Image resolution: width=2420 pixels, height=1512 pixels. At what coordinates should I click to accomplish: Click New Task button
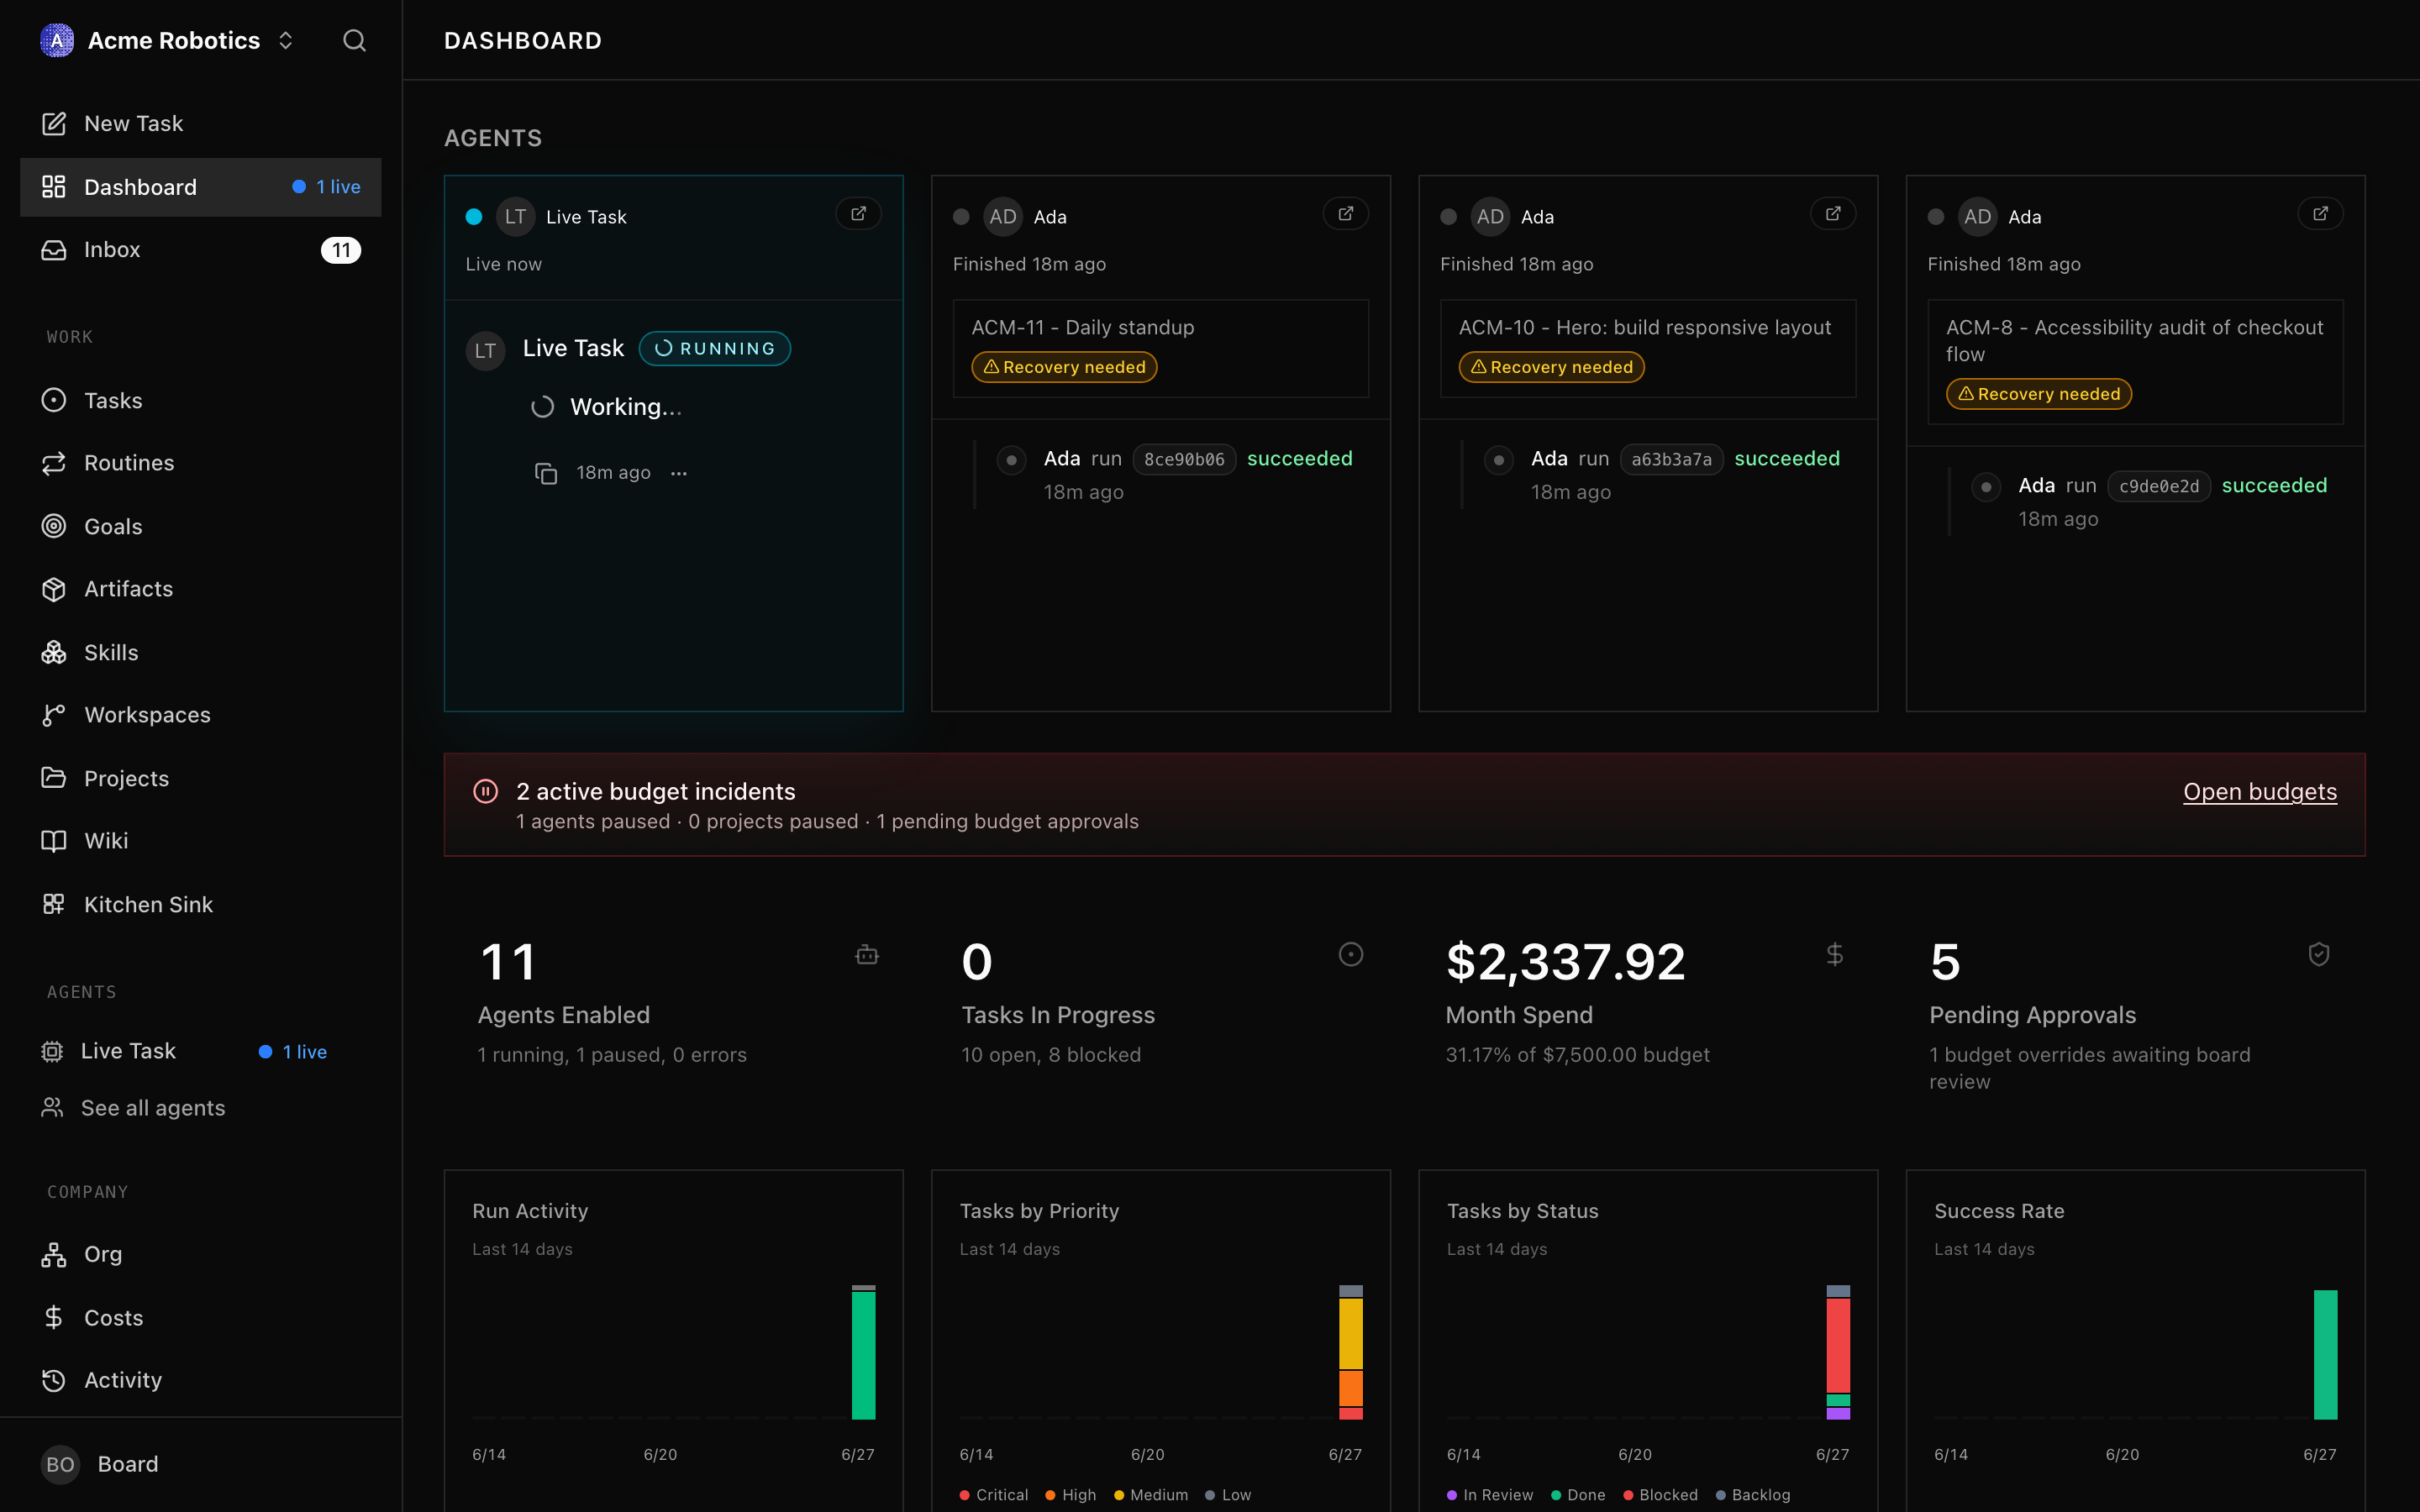click(200, 124)
